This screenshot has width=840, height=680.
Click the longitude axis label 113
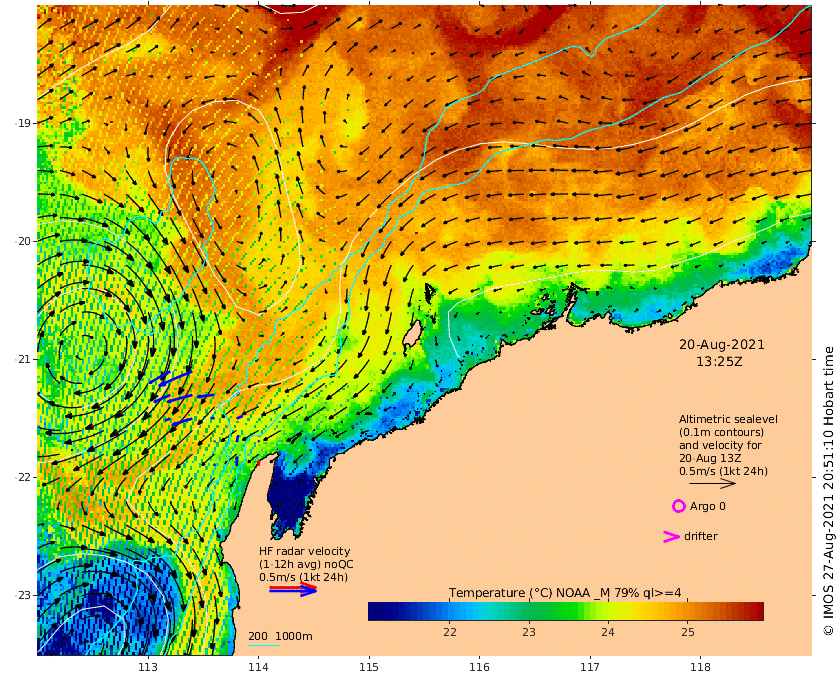click(148, 667)
